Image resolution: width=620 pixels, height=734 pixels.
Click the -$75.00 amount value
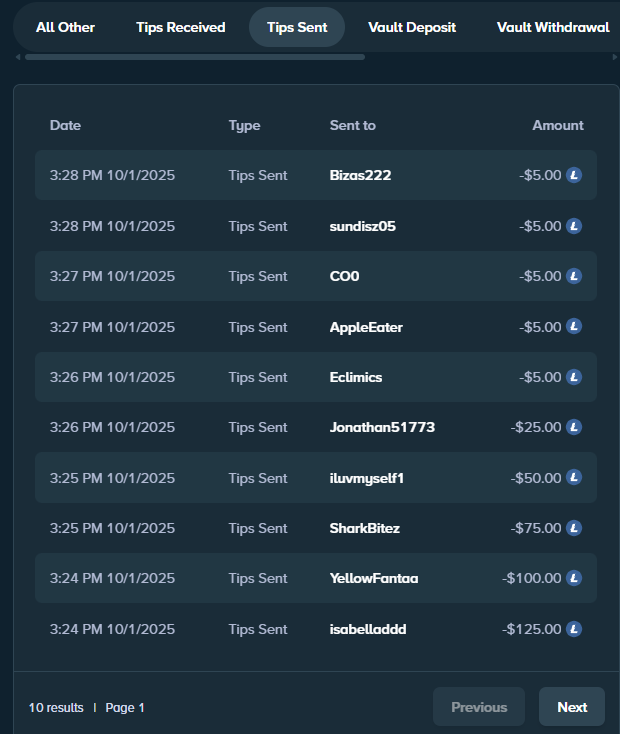pos(536,528)
